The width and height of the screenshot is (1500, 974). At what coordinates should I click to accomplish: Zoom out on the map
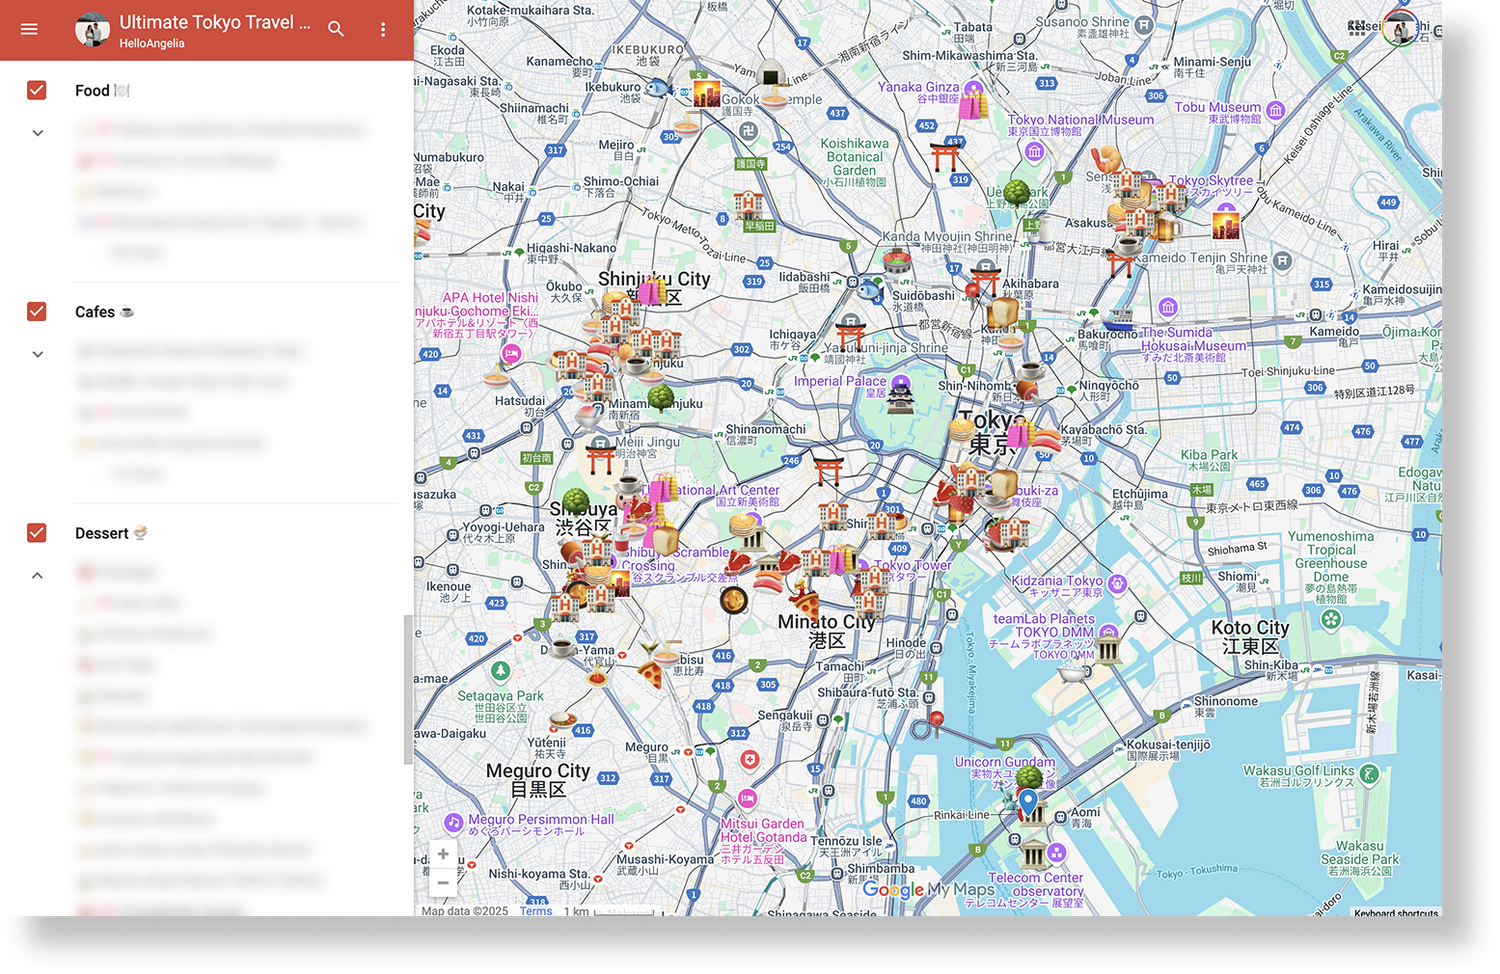(443, 883)
